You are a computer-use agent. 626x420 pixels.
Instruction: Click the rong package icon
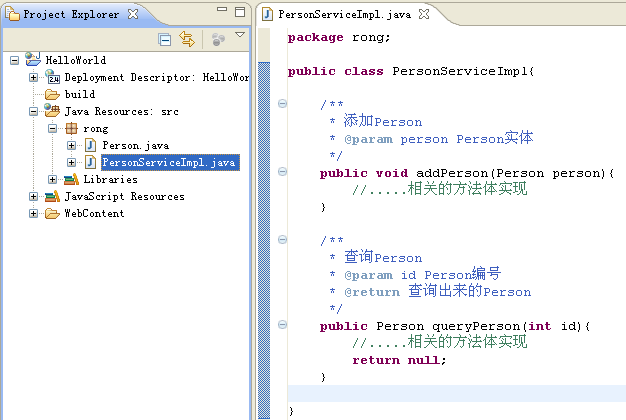click(x=71, y=129)
